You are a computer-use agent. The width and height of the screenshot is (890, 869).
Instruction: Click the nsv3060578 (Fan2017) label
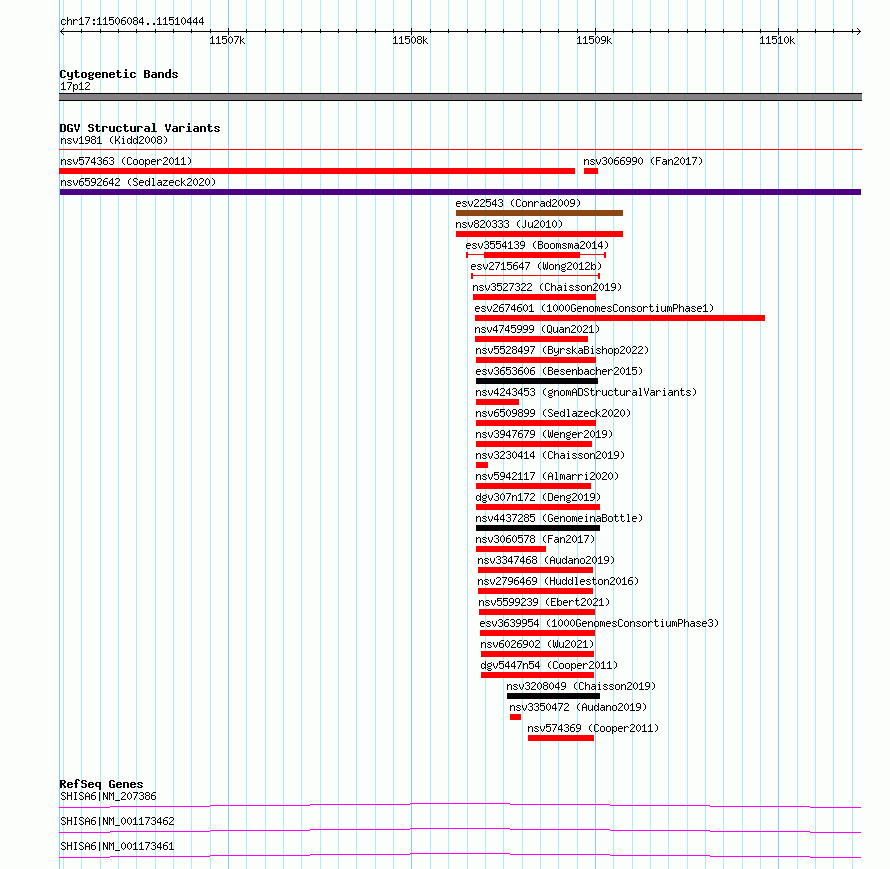click(x=535, y=539)
